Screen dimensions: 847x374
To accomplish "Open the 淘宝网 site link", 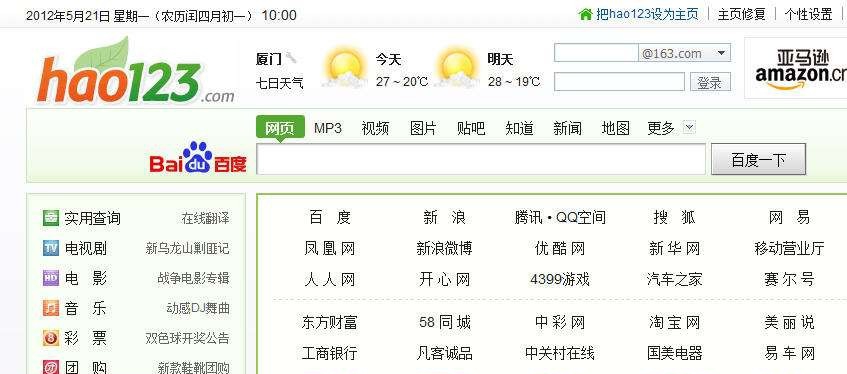I will click(x=674, y=323).
